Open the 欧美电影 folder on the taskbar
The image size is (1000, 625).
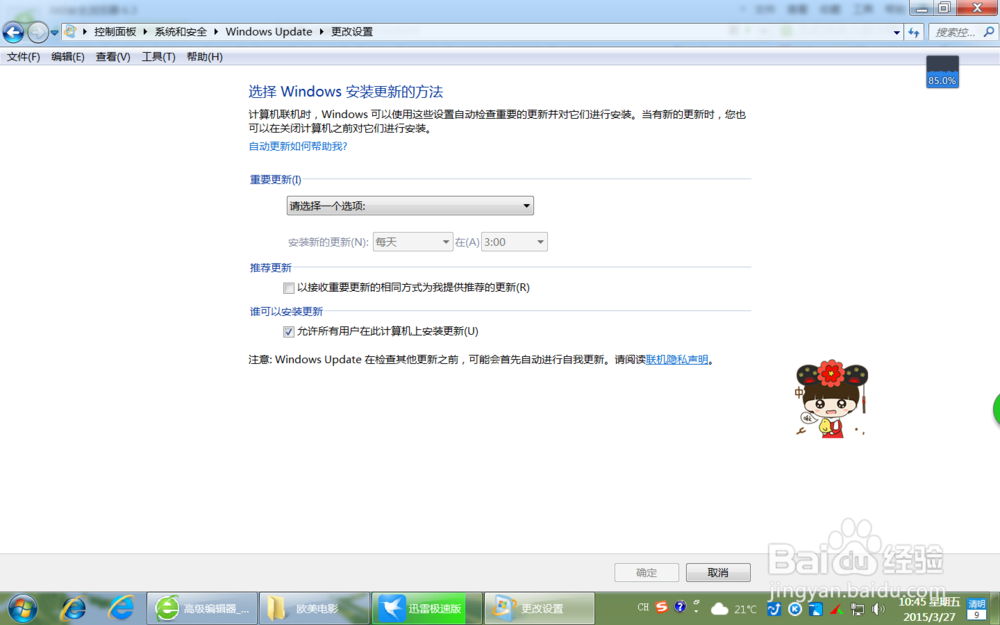click(x=314, y=607)
